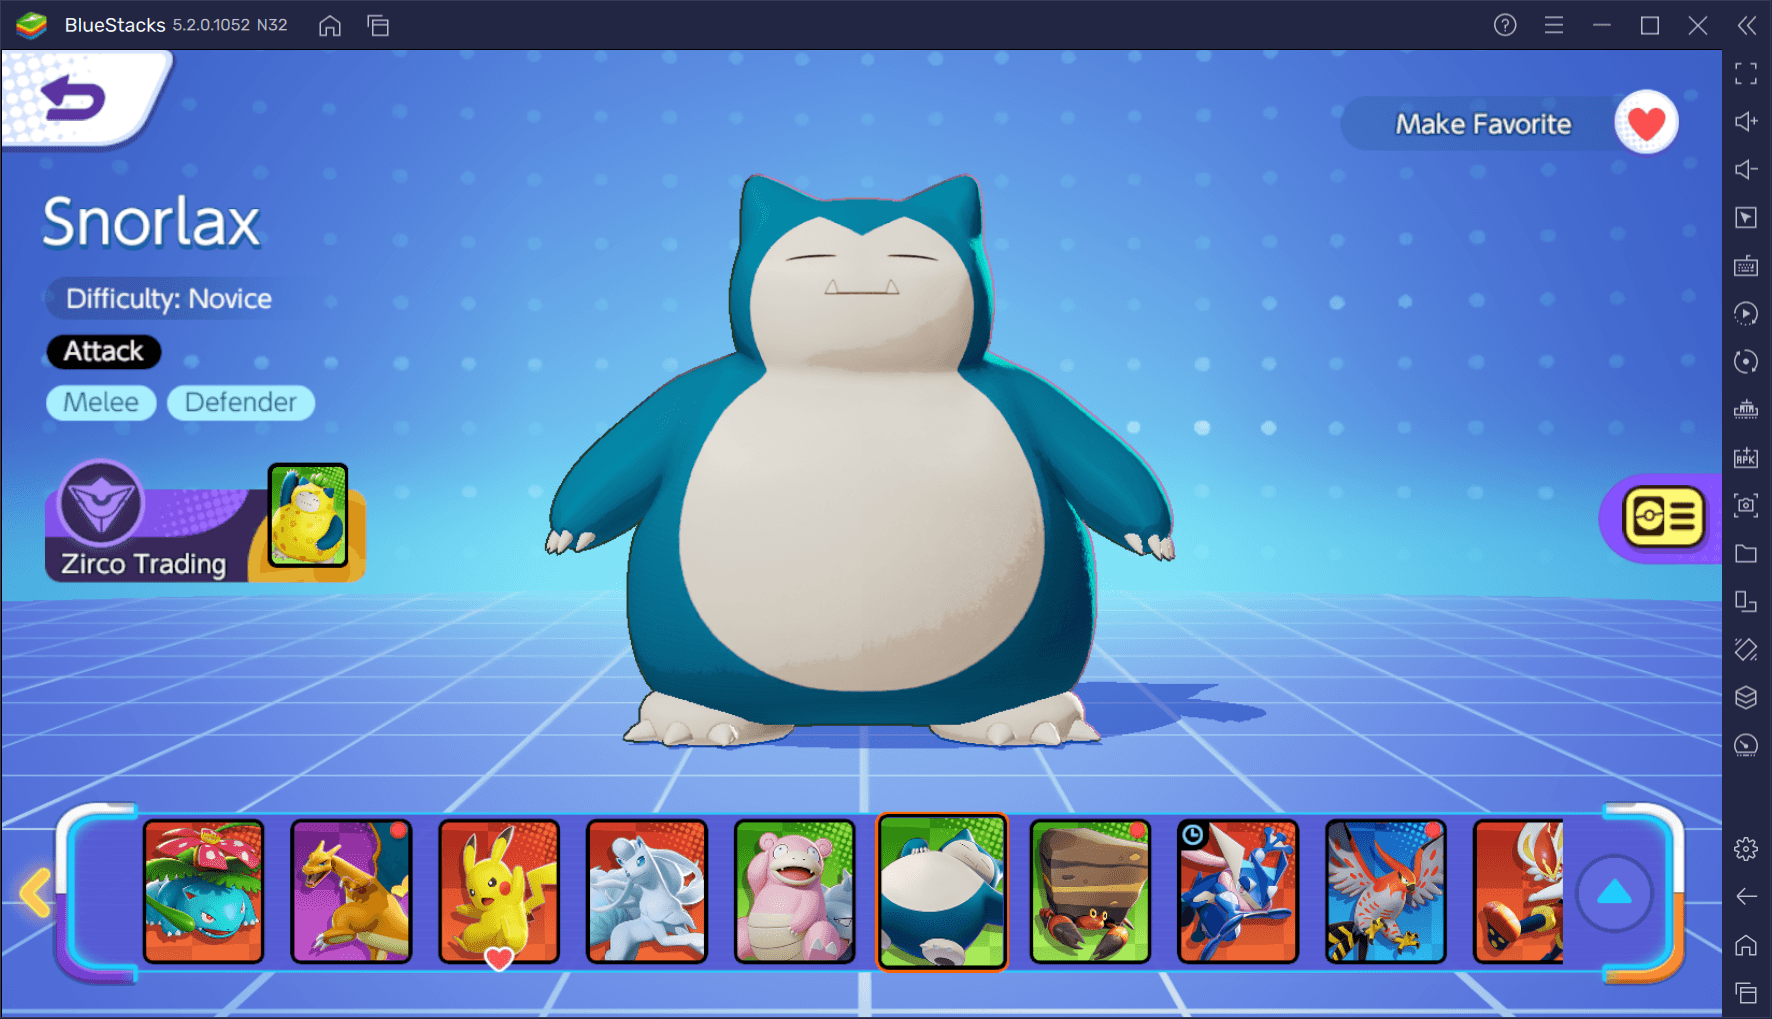
Task: Collapse the BlueStacks side toolbar
Action: 1746,25
